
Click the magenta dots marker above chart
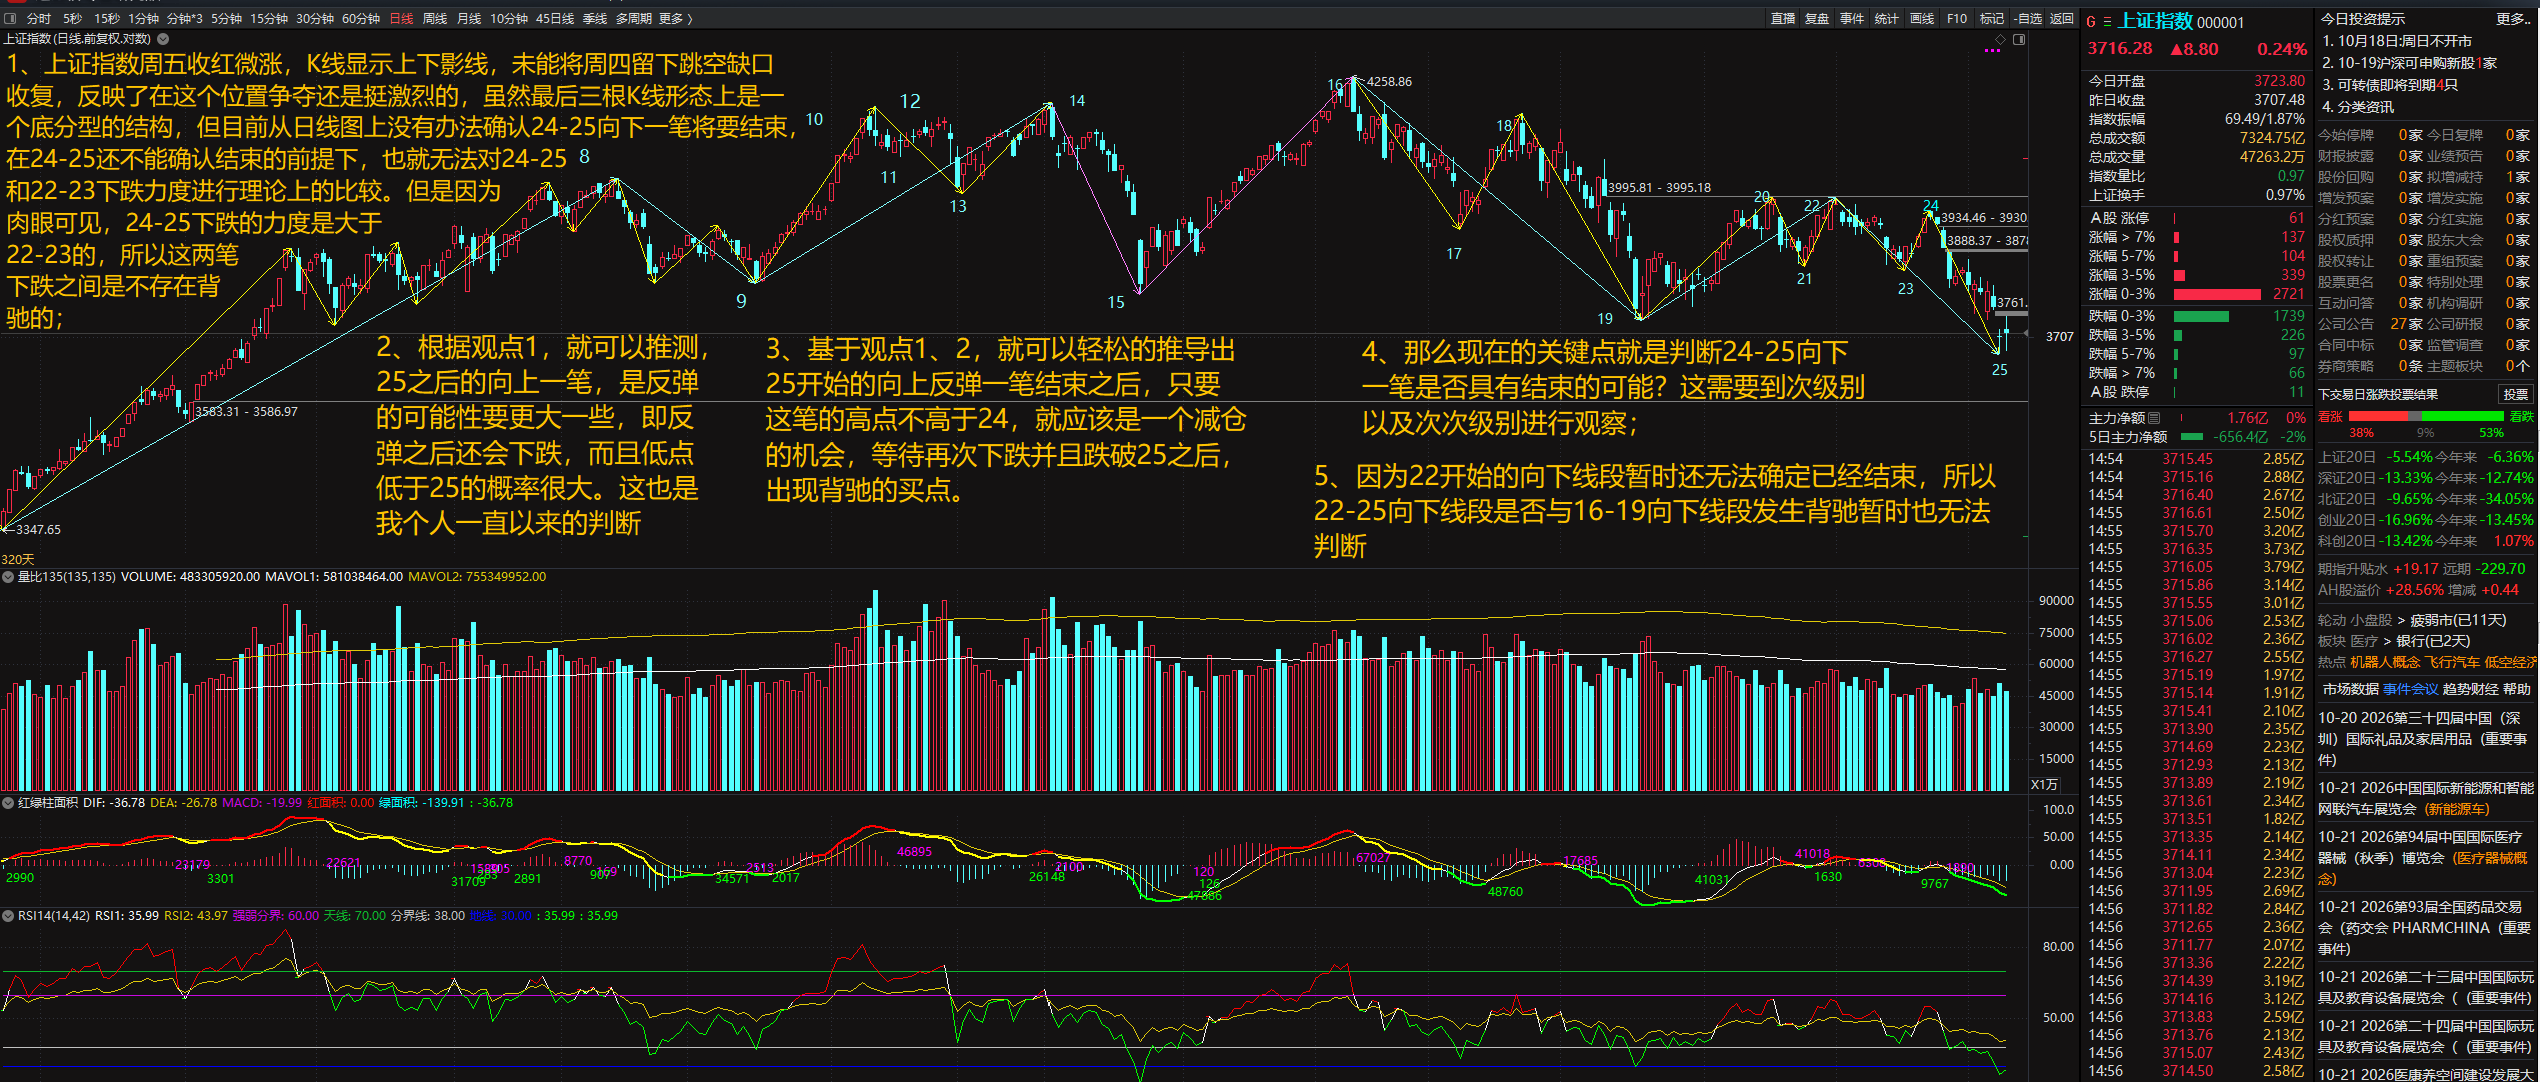click(1992, 50)
